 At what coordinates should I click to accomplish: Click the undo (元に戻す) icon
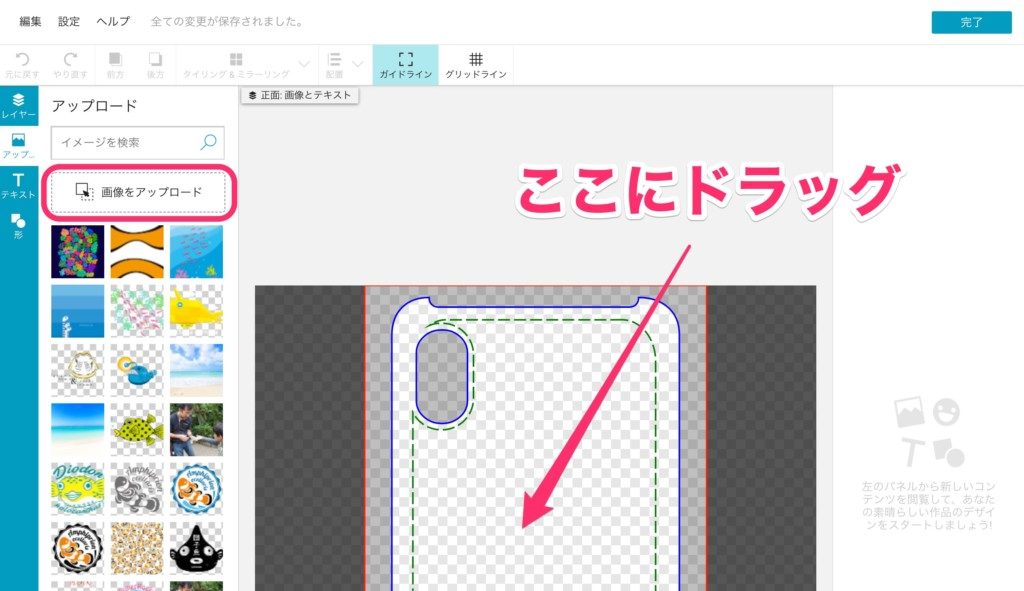click(x=22, y=60)
